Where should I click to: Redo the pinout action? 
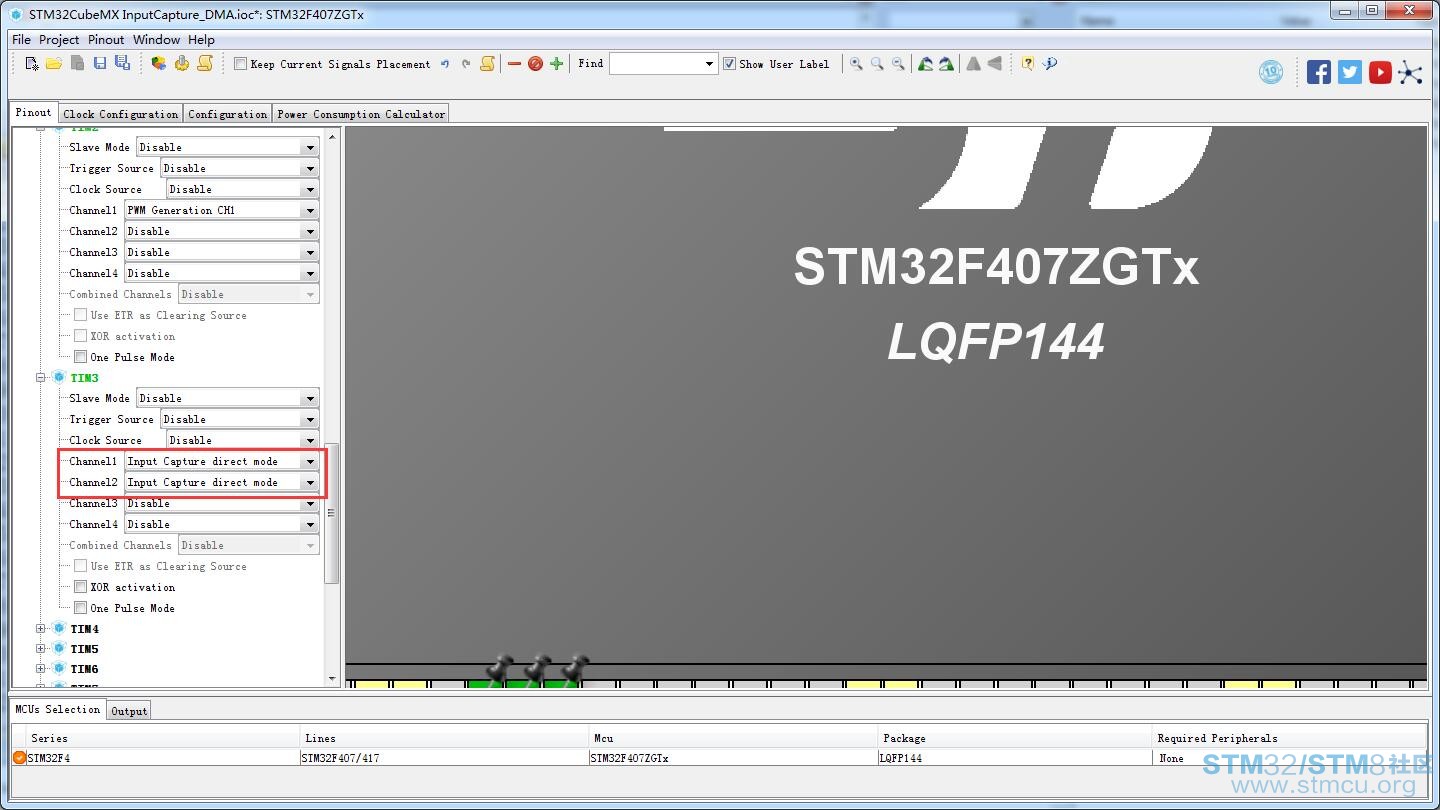click(x=466, y=64)
